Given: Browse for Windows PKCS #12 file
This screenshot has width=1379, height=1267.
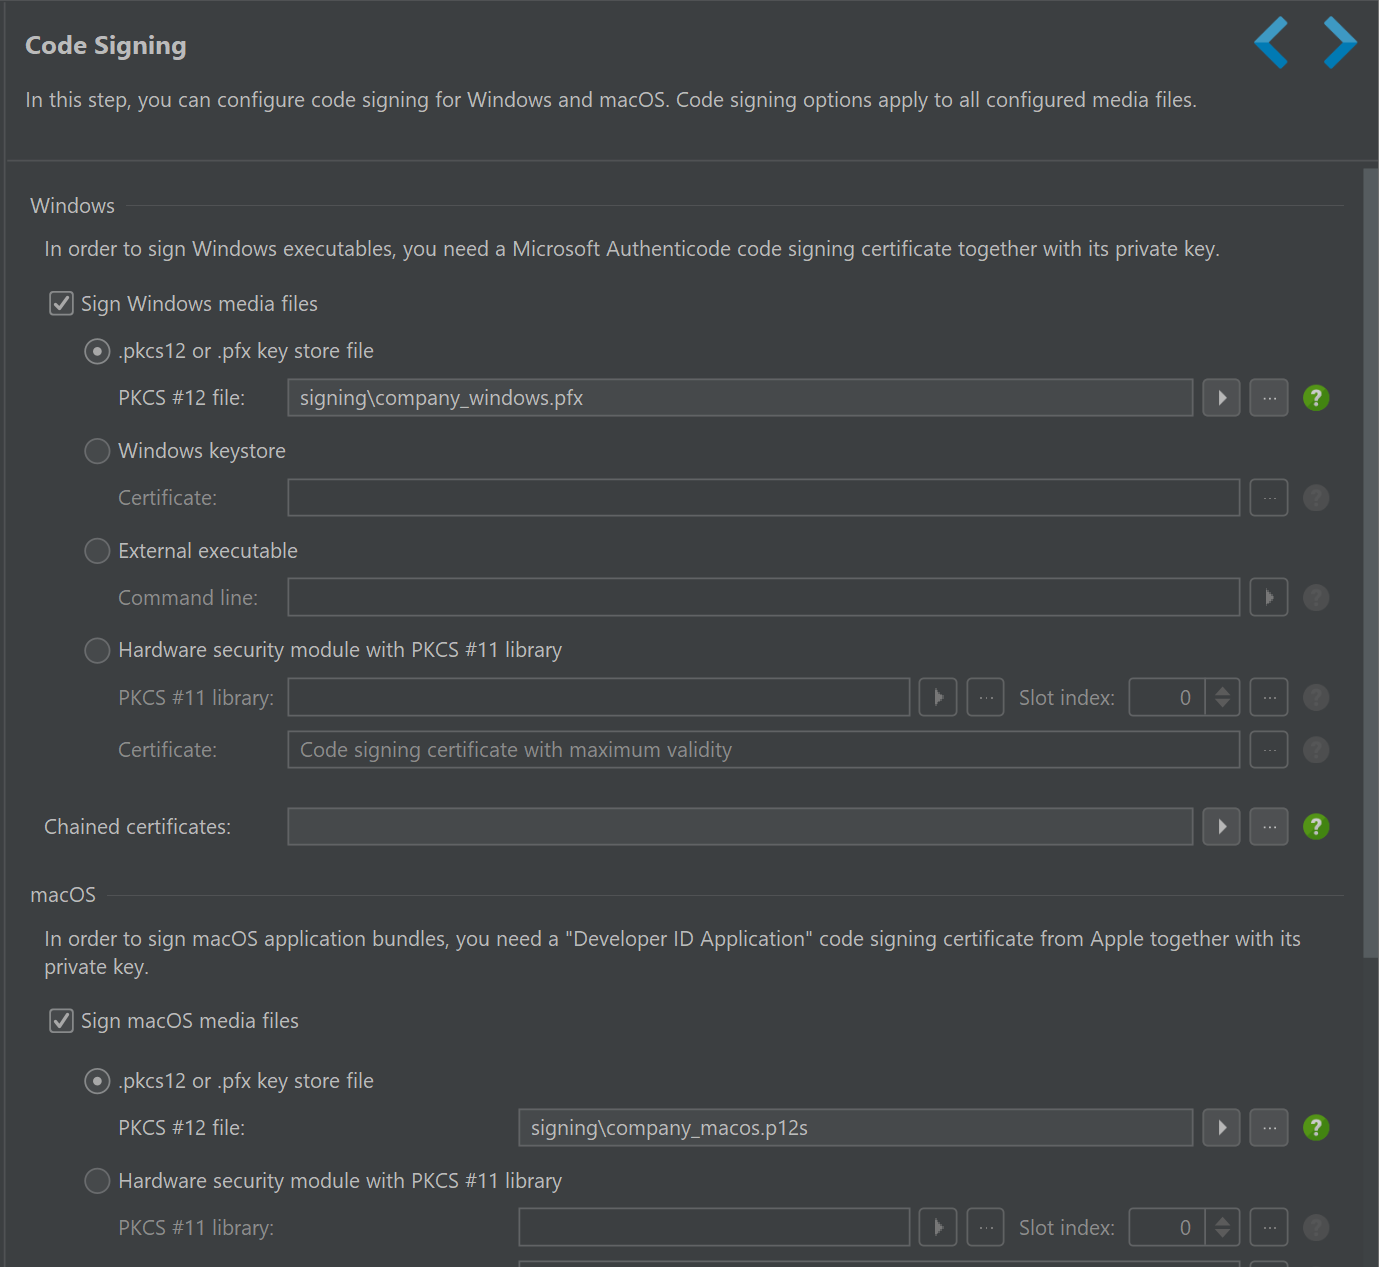Looking at the screenshot, I should point(1269,398).
